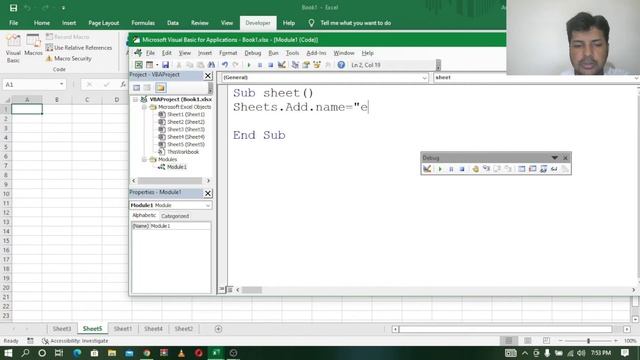Open Project Explorer icon in VBA toolbar
Screen dimensions: 640x360
[x=295, y=65]
